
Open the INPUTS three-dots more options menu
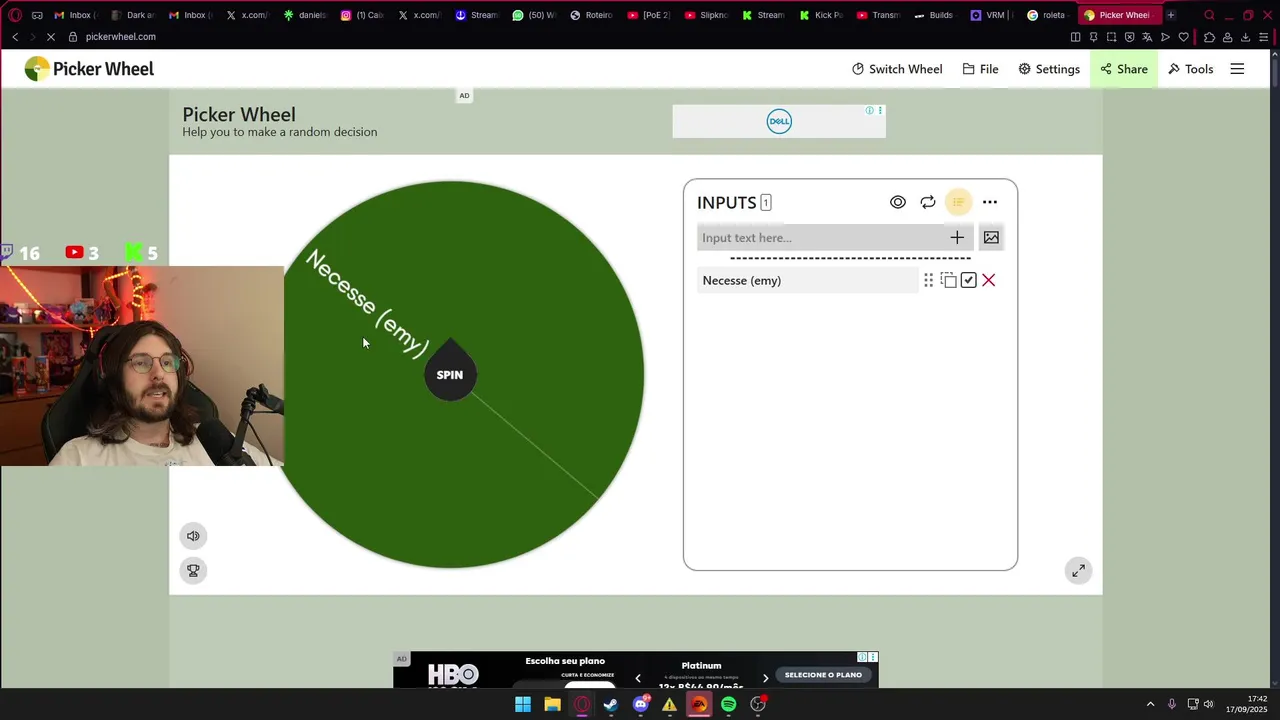coord(990,202)
